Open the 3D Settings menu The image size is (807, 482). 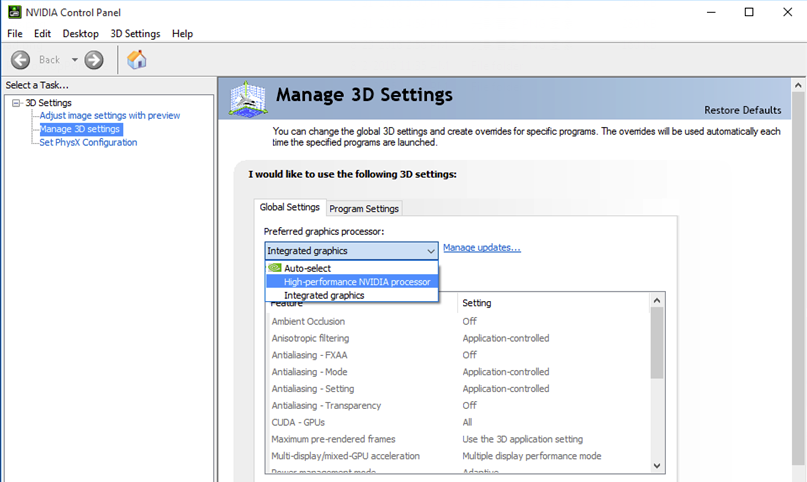tap(135, 34)
